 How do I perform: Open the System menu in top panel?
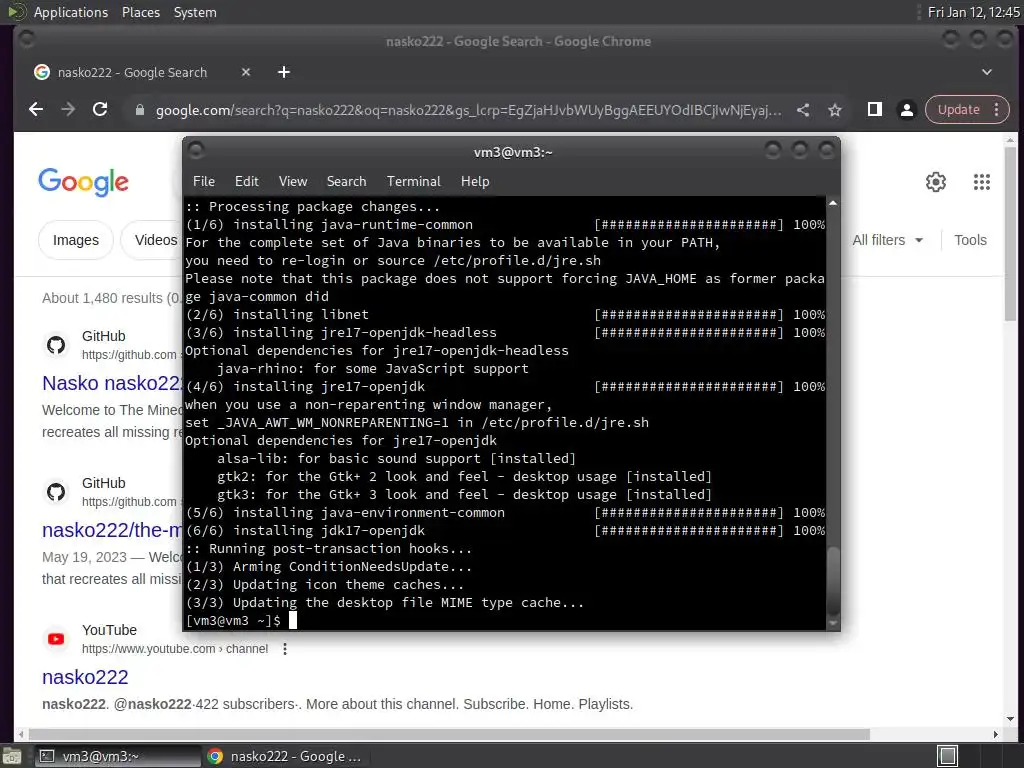coord(195,12)
